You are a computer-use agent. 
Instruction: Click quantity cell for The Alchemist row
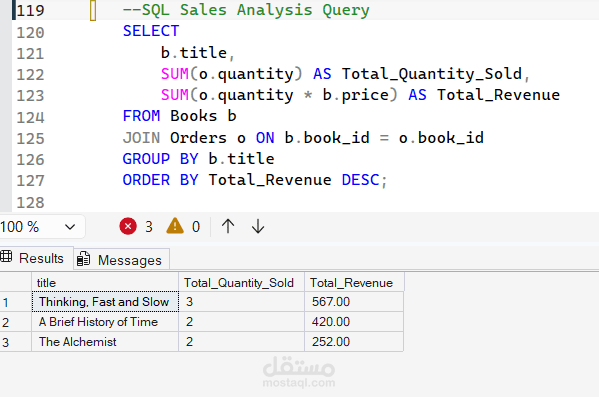pyautogui.click(x=241, y=342)
